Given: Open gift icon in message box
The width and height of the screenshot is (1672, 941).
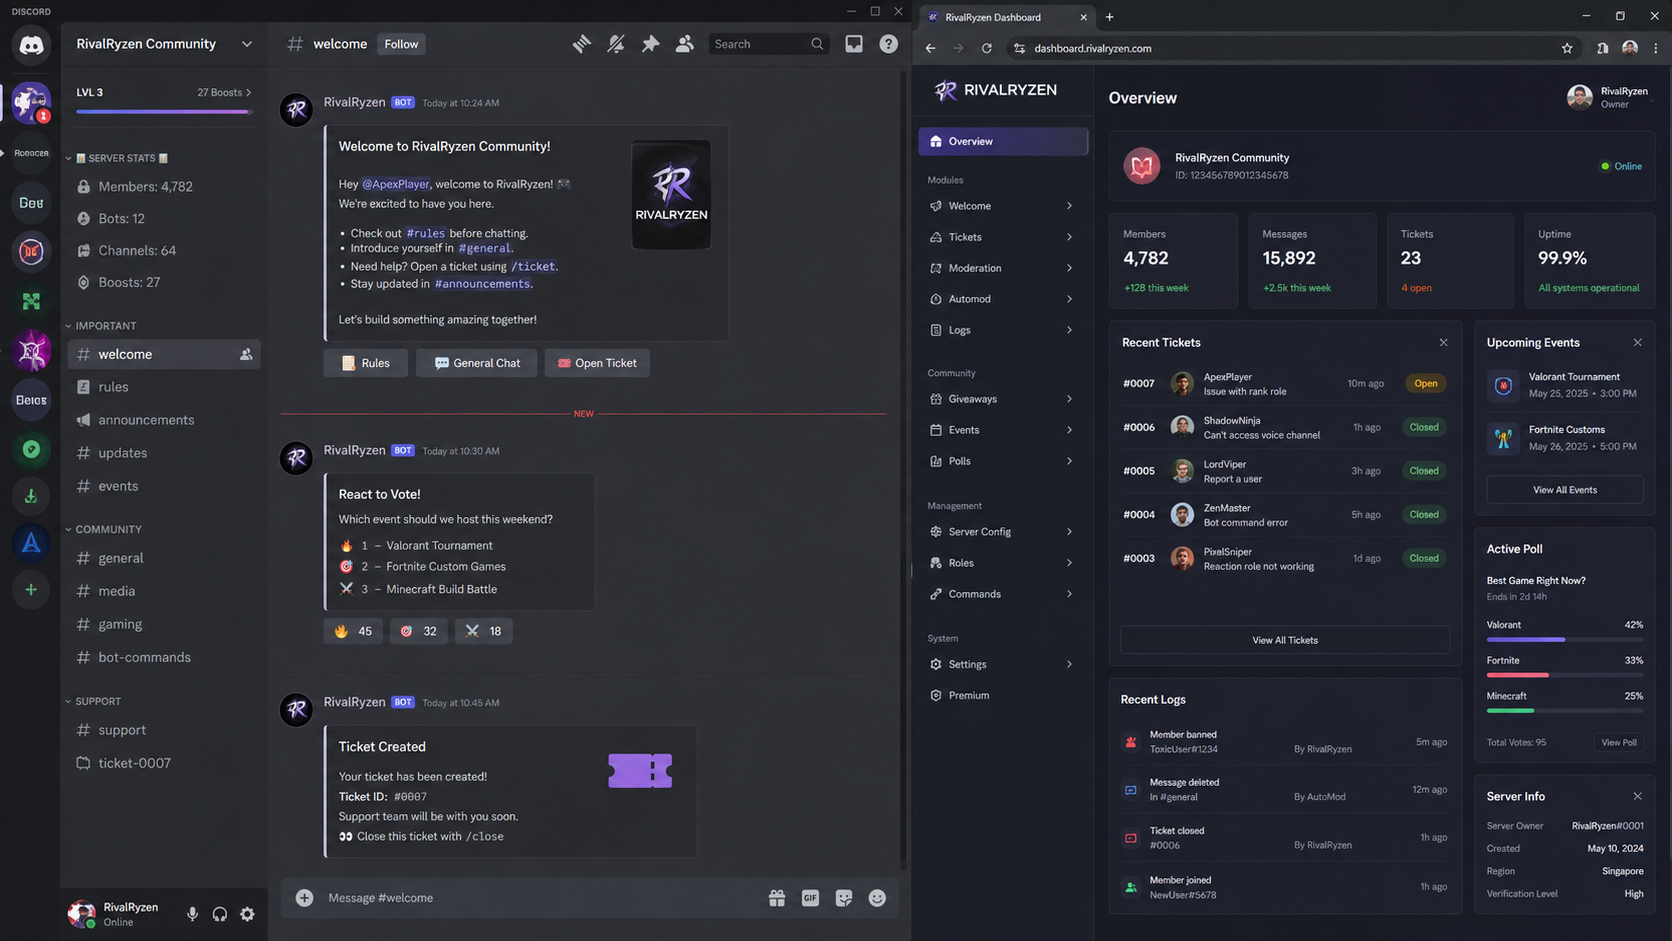Looking at the screenshot, I should pos(777,898).
